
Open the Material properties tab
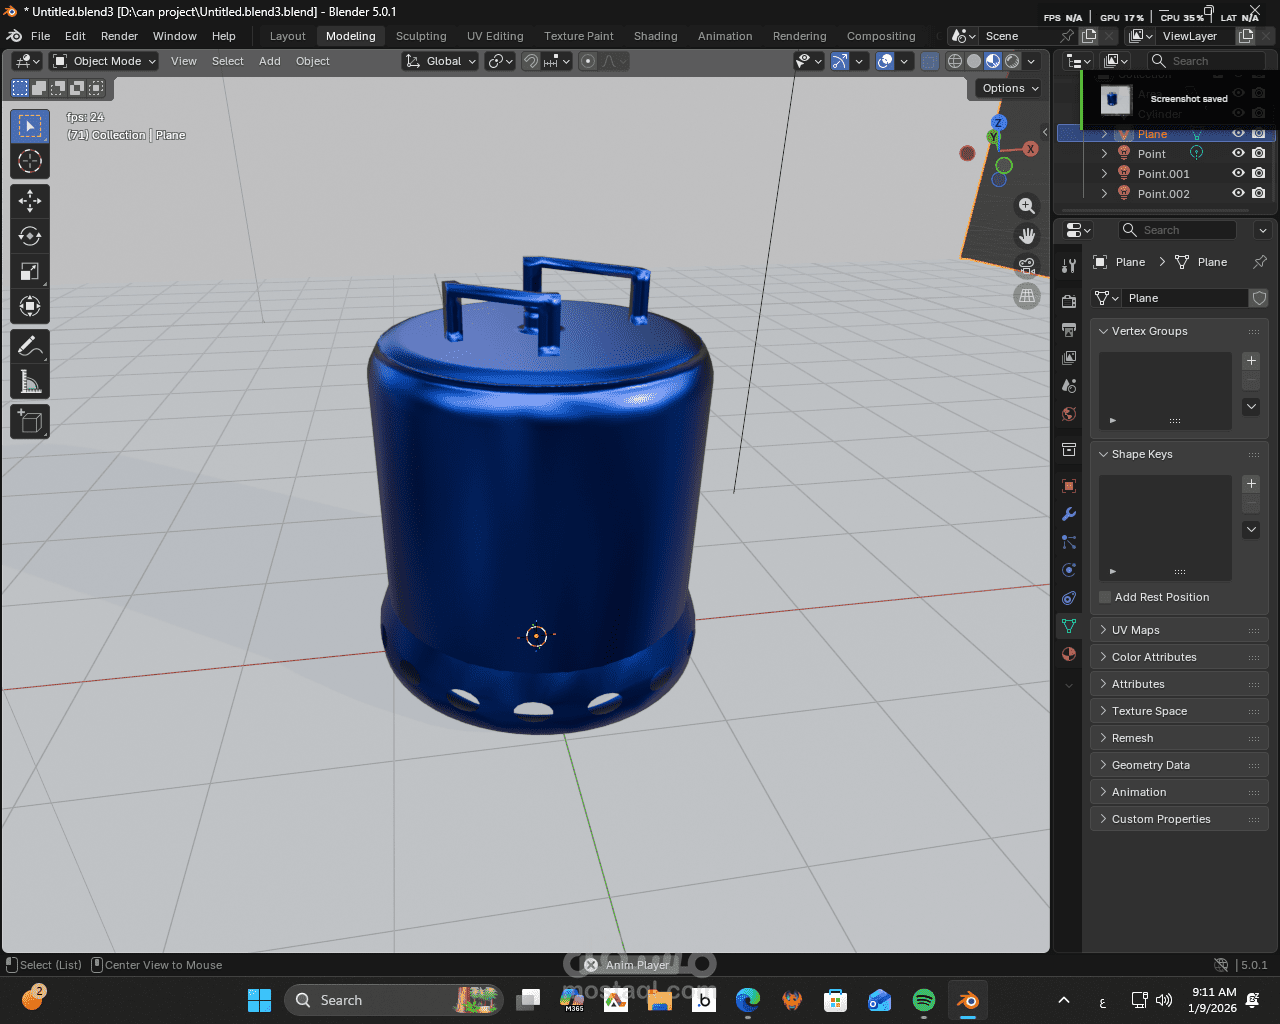click(1069, 654)
